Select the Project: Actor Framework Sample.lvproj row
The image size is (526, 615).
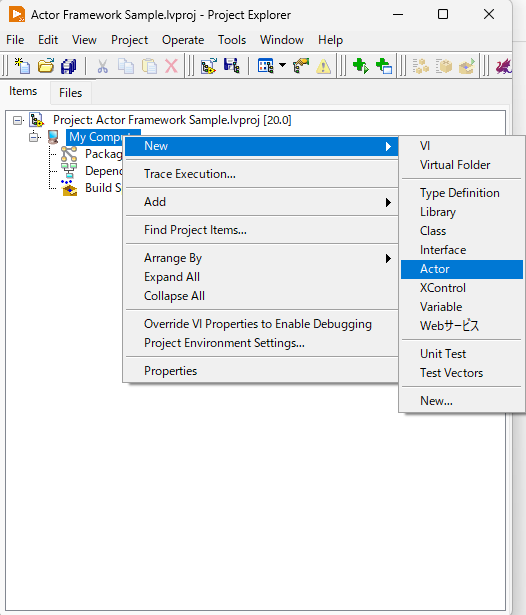(x=172, y=120)
